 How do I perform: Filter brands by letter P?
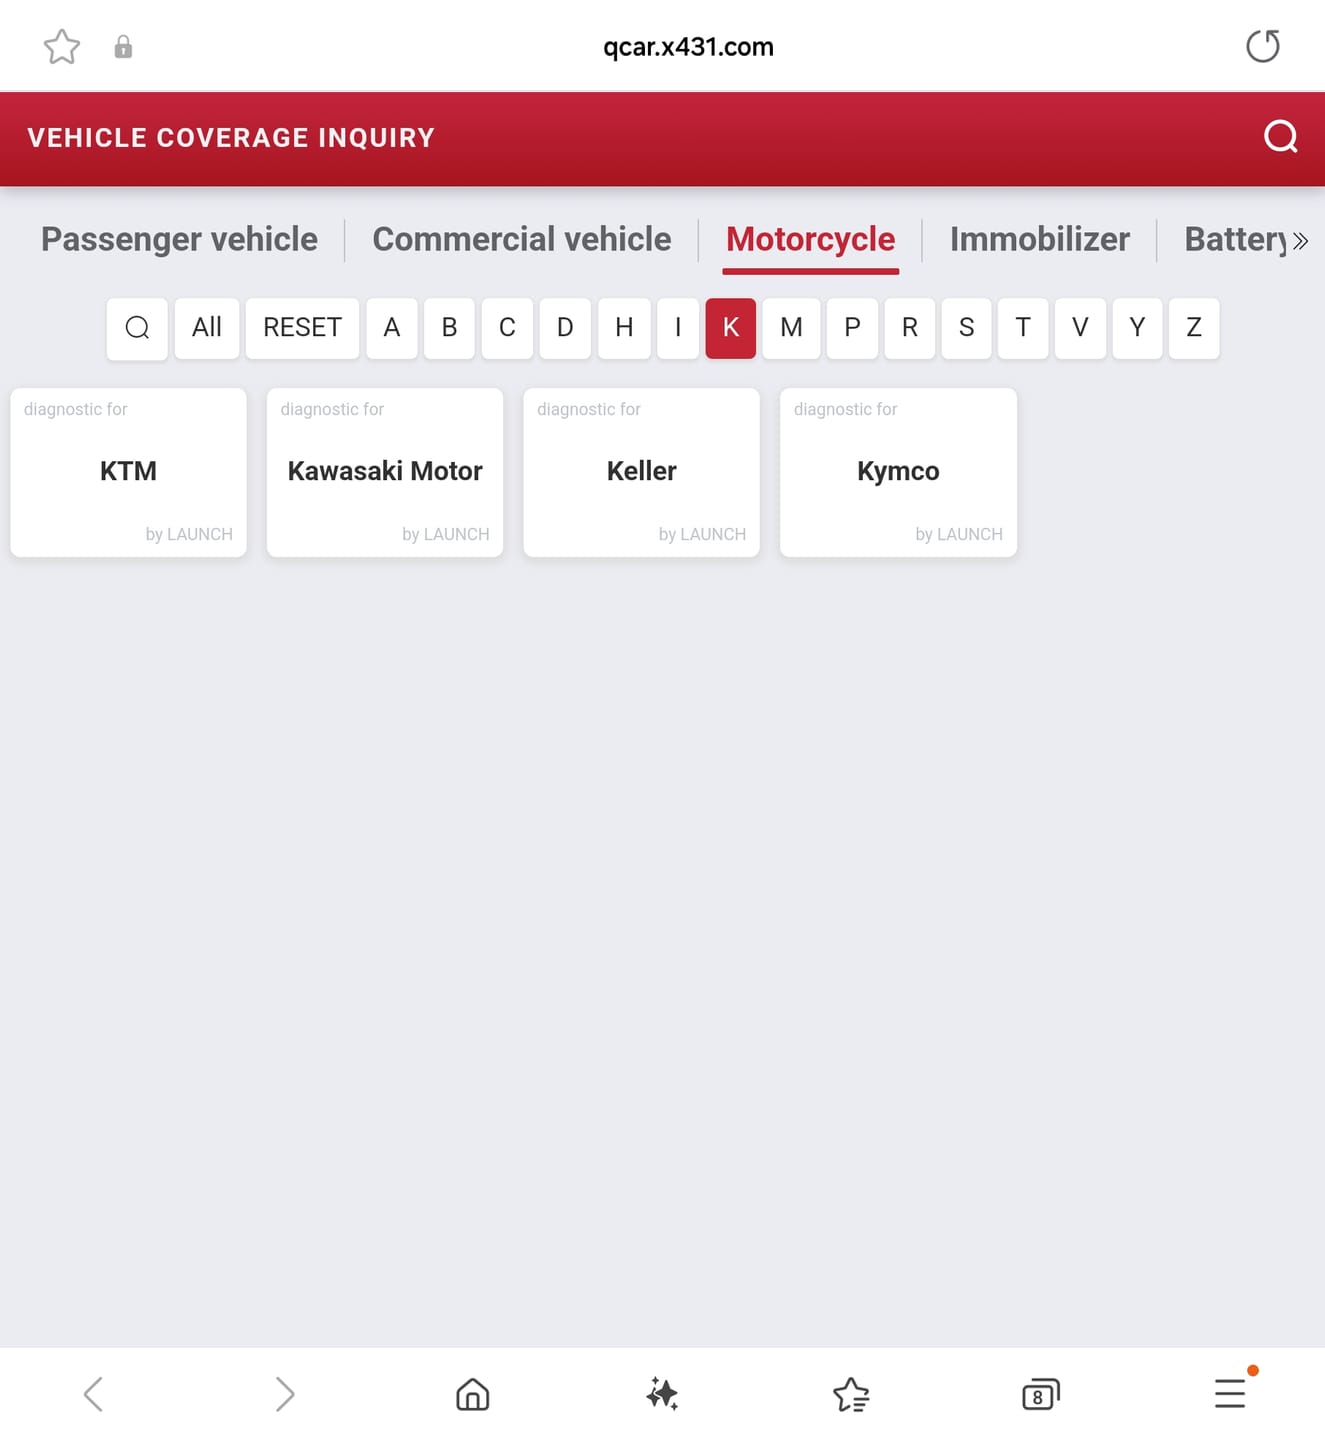[852, 328]
